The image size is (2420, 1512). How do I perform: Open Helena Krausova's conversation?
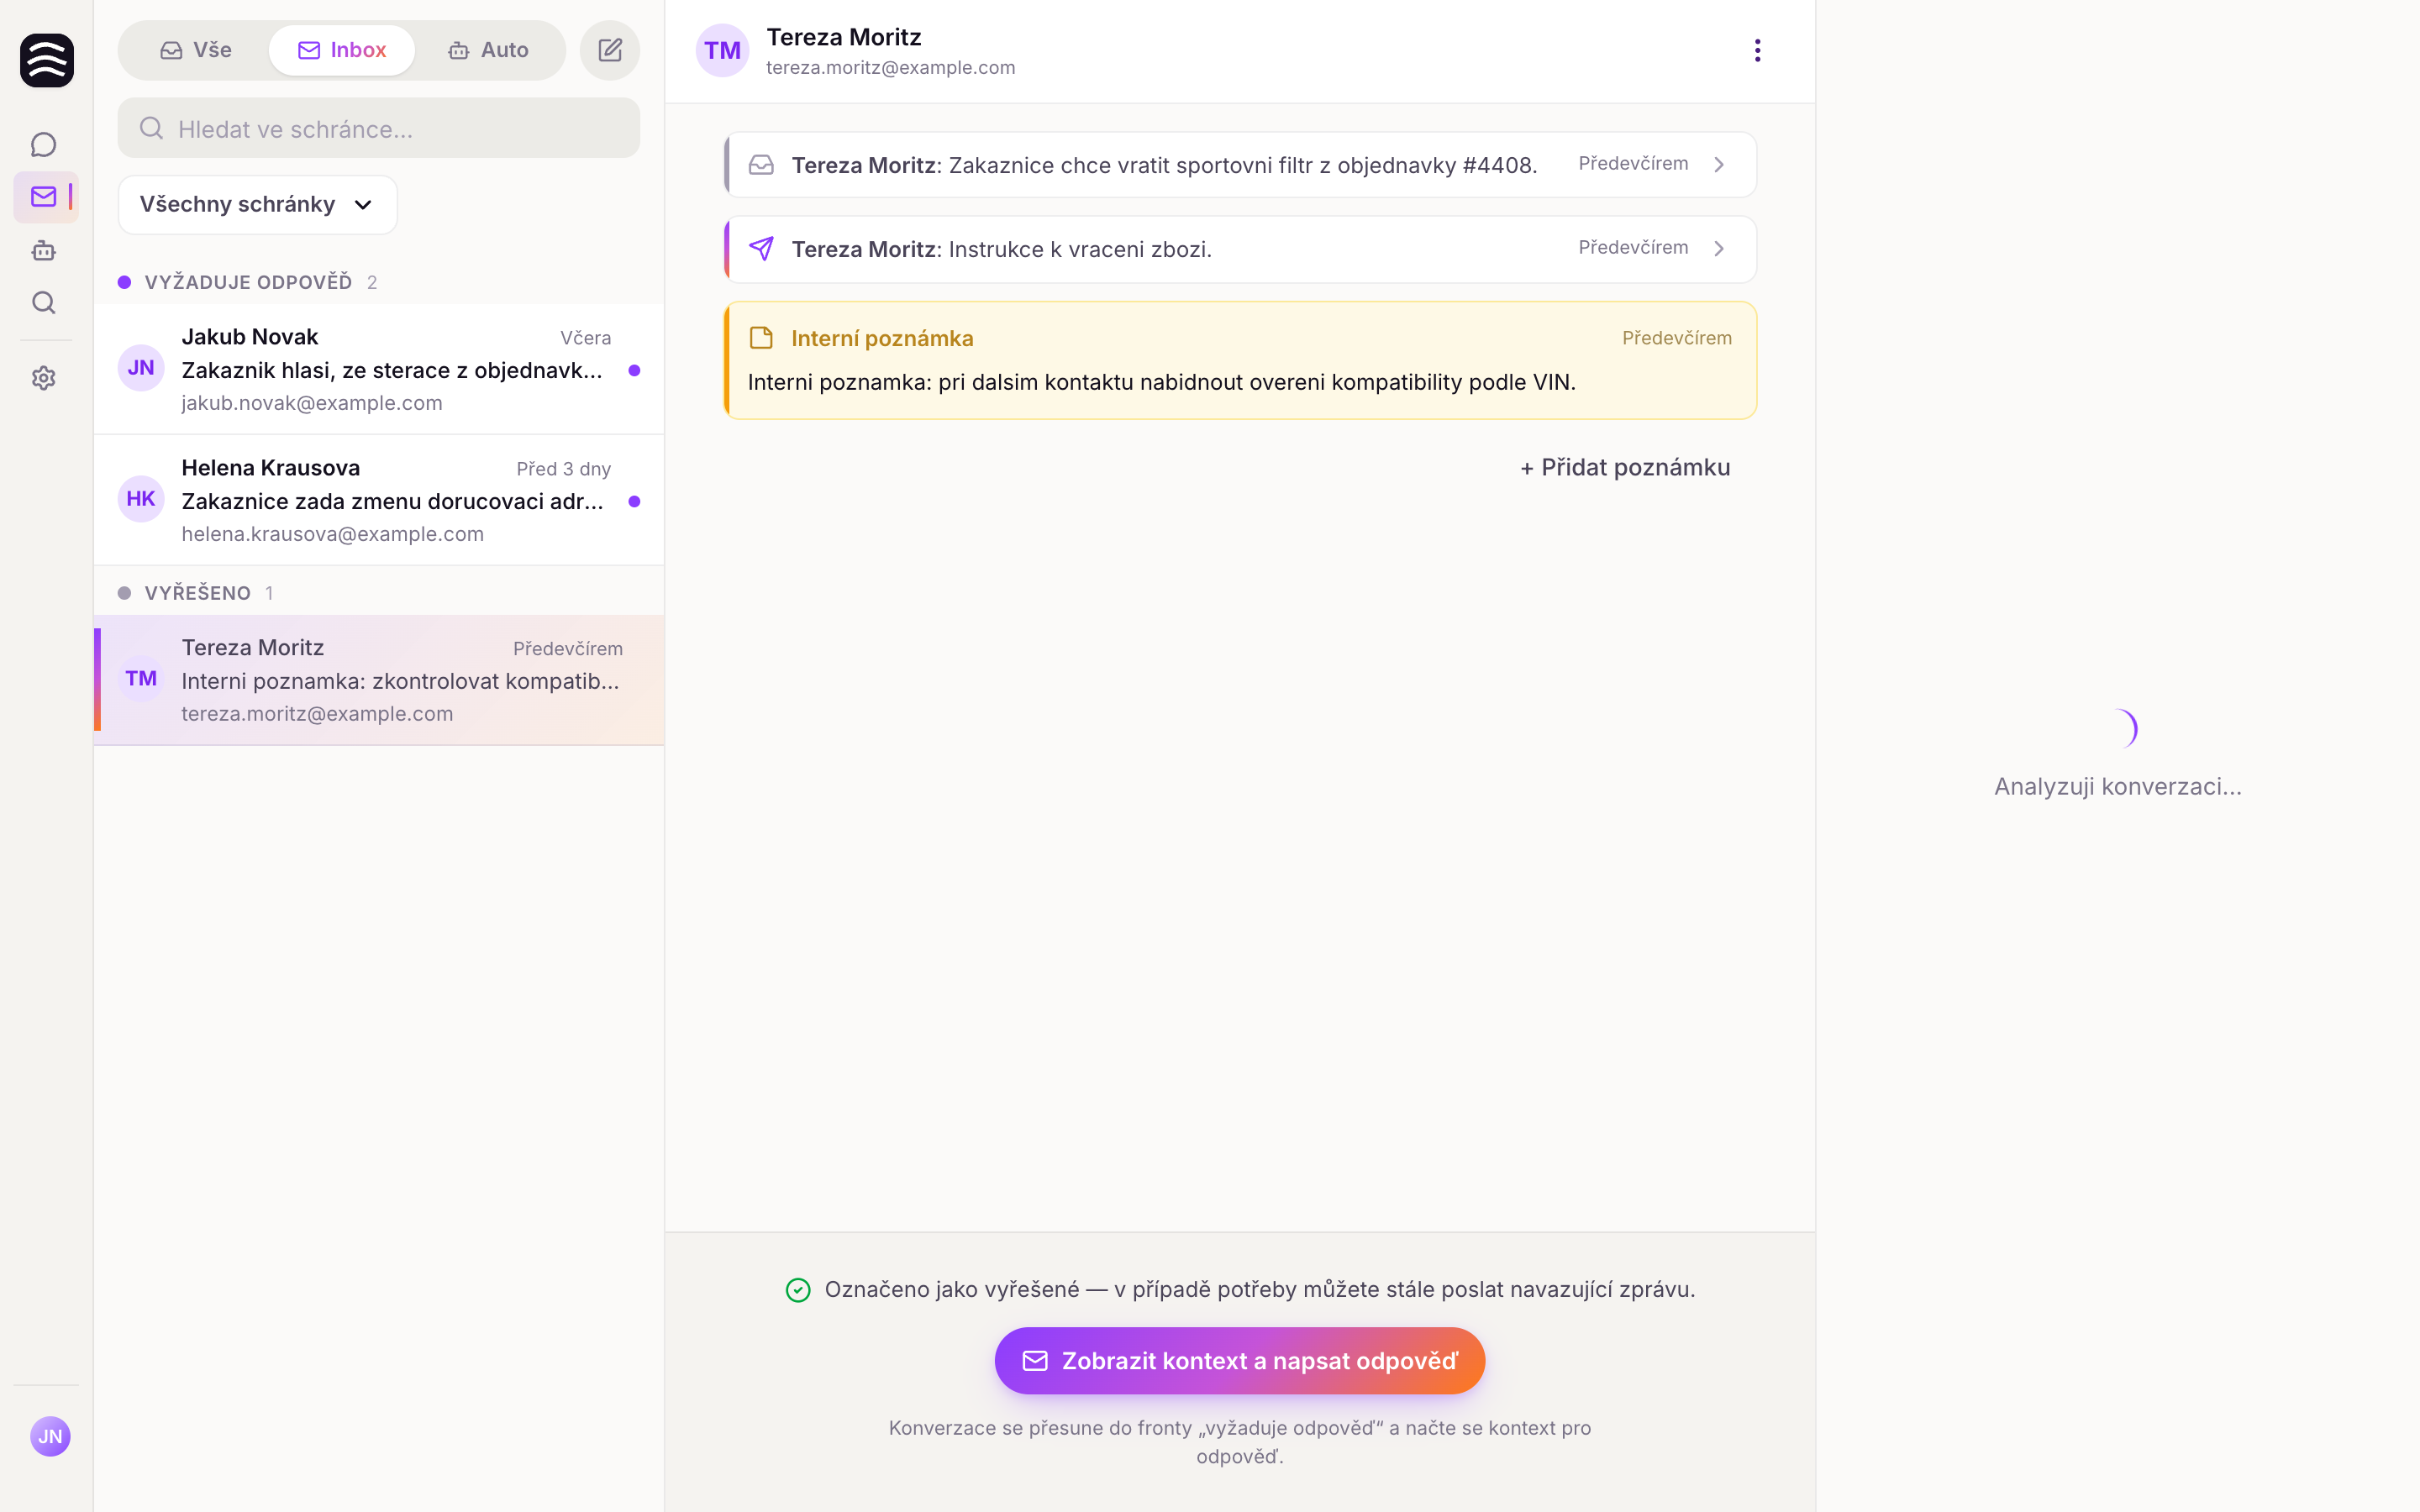coord(378,500)
